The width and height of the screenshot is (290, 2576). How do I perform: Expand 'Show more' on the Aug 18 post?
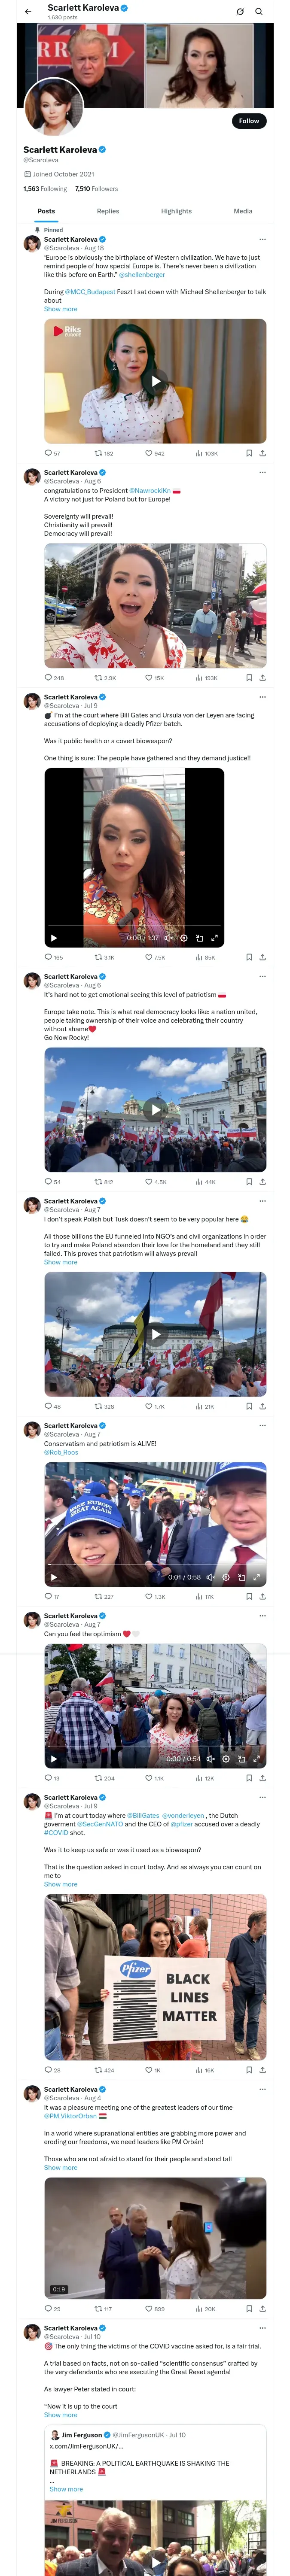(60, 309)
